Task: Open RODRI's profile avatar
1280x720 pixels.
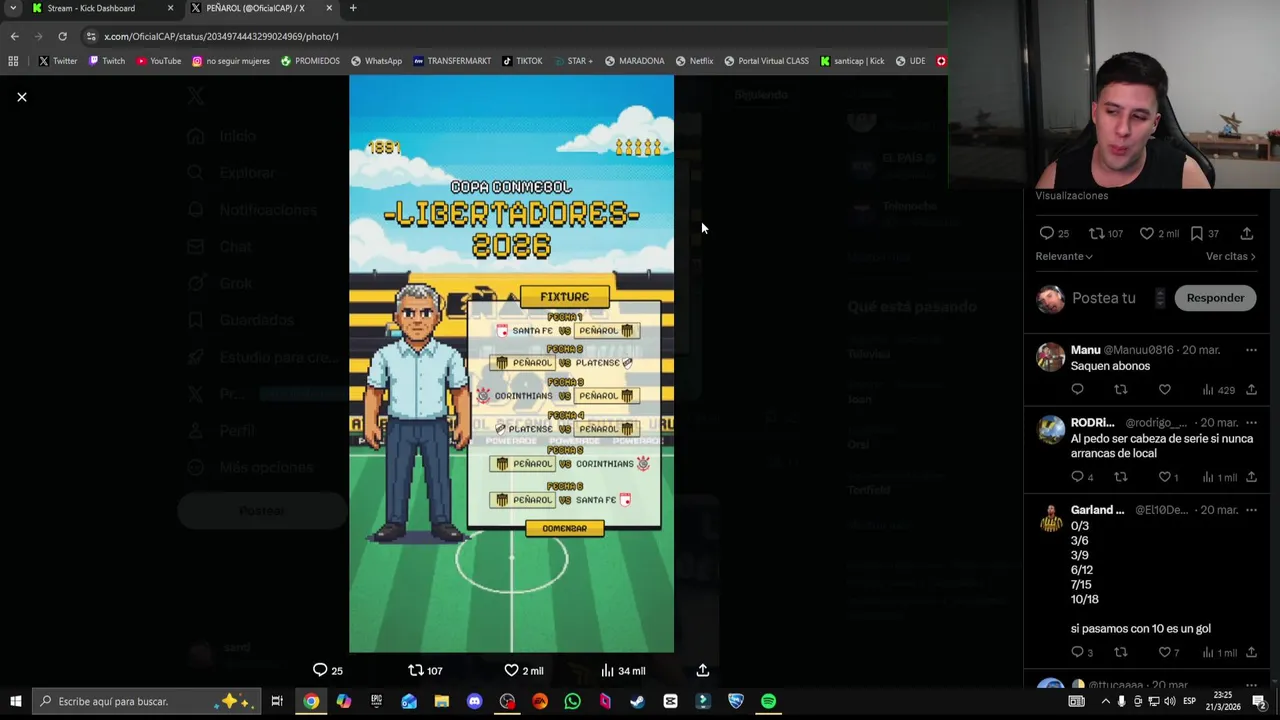Action: point(1050,430)
